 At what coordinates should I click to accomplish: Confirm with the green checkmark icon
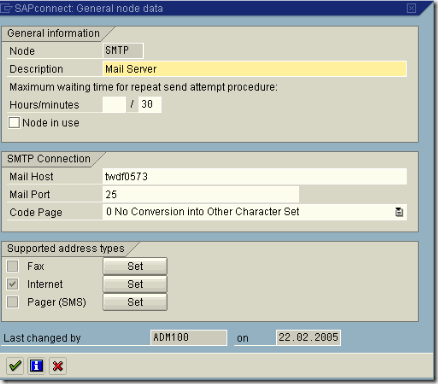click(15, 366)
